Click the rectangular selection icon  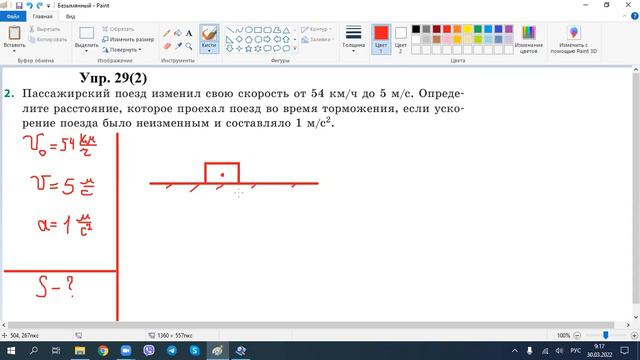pos(87,33)
